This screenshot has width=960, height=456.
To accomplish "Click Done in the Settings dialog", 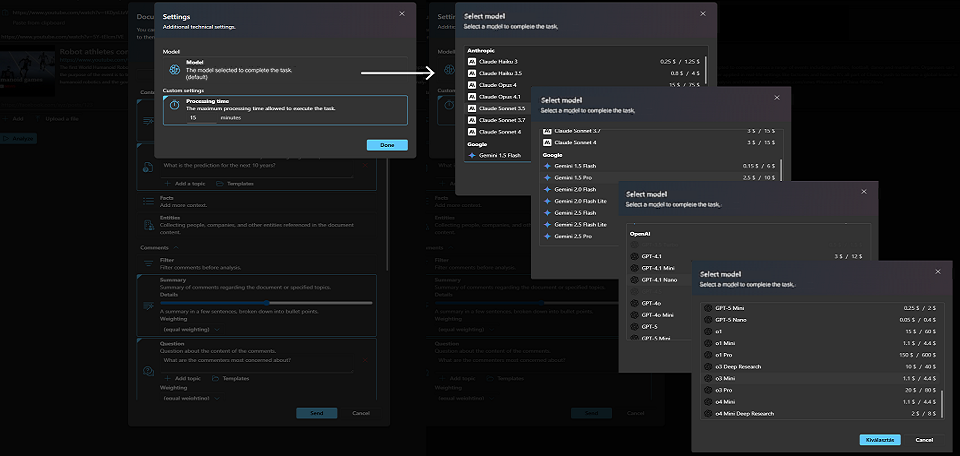I will [387, 145].
